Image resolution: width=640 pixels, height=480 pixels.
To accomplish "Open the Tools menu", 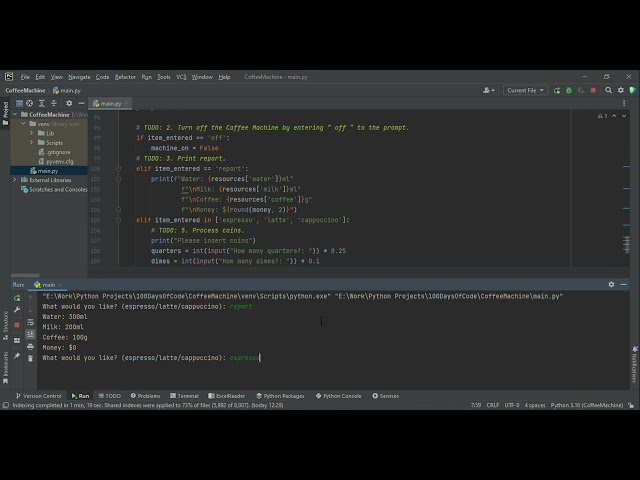I will 164,77.
